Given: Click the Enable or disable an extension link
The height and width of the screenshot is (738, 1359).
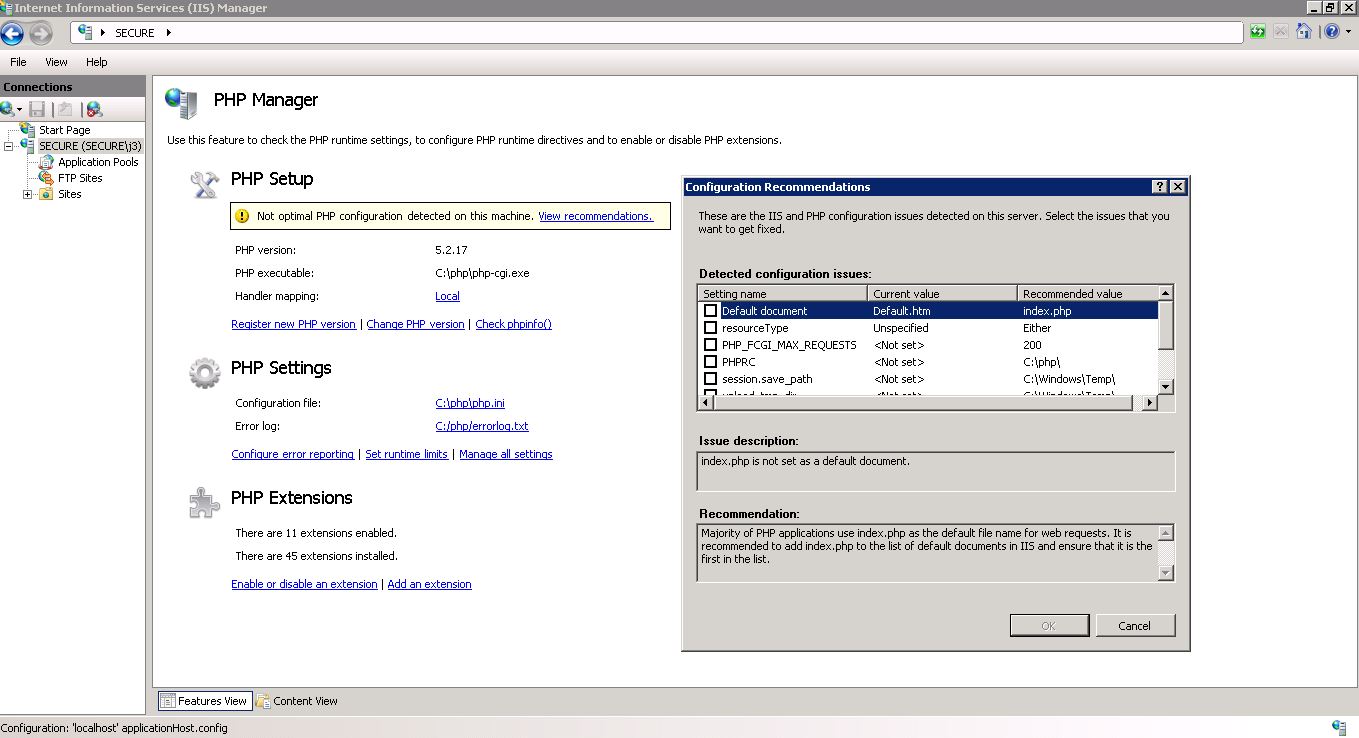Looking at the screenshot, I should point(304,584).
